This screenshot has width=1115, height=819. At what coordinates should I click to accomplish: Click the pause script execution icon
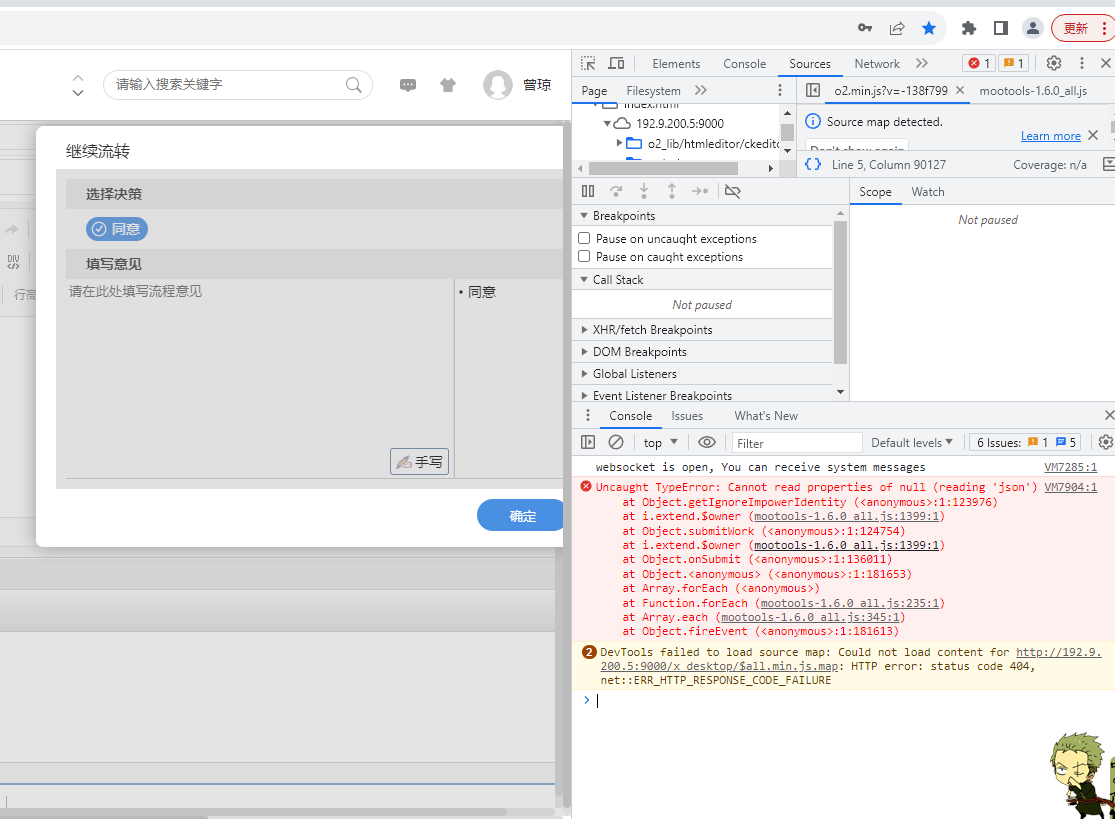click(x=588, y=191)
